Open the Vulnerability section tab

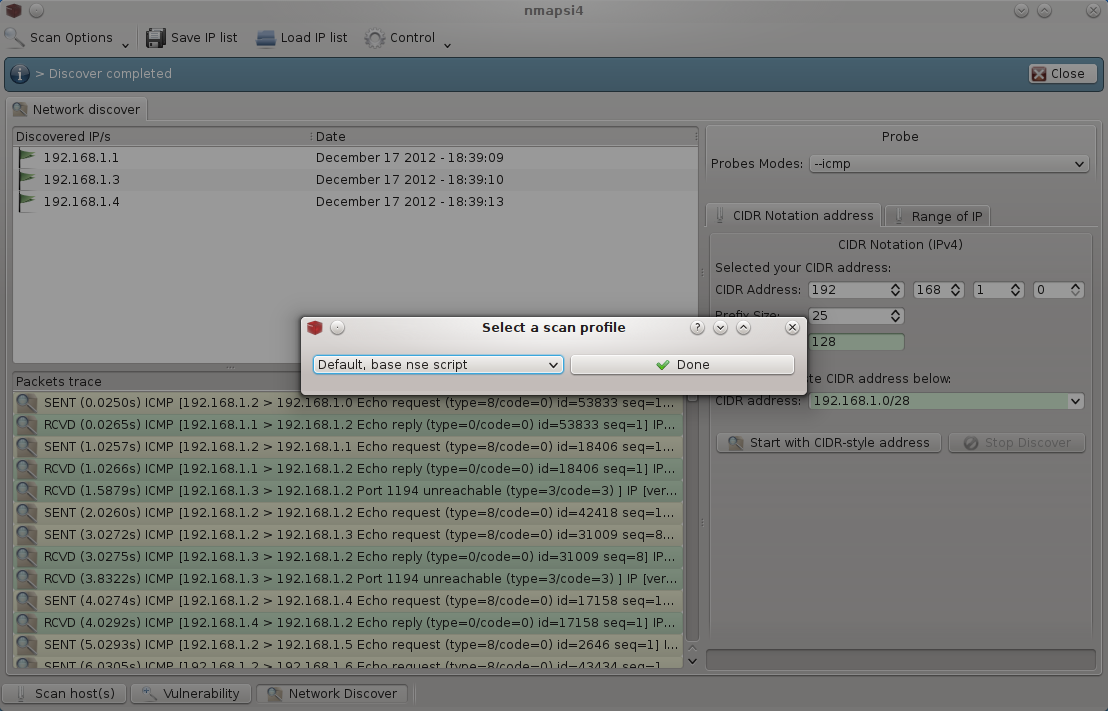click(x=191, y=694)
